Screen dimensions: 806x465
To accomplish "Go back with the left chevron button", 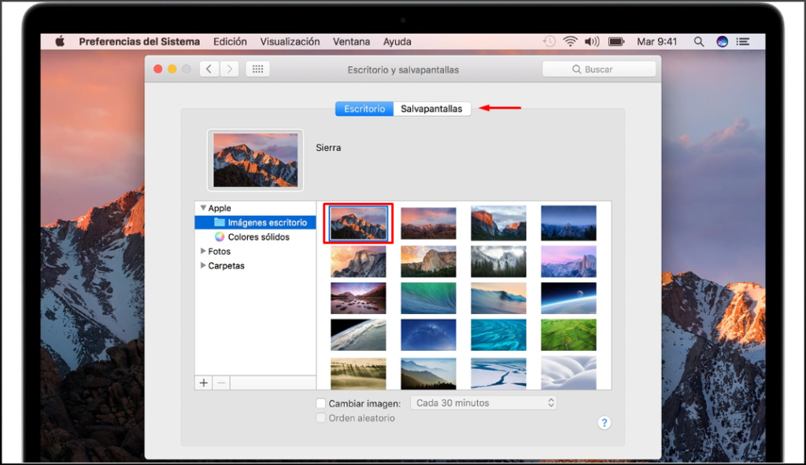I will pyautogui.click(x=209, y=69).
